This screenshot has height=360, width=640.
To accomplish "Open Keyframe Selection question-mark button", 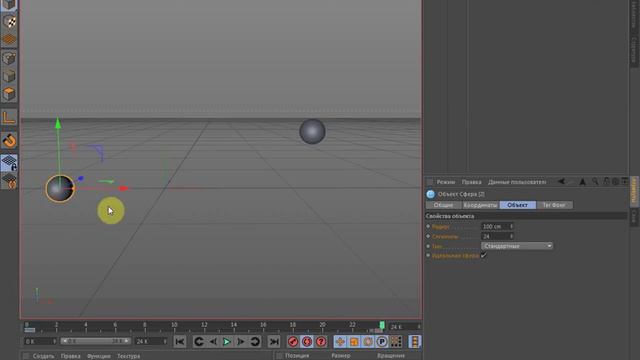I will tap(321, 342).
